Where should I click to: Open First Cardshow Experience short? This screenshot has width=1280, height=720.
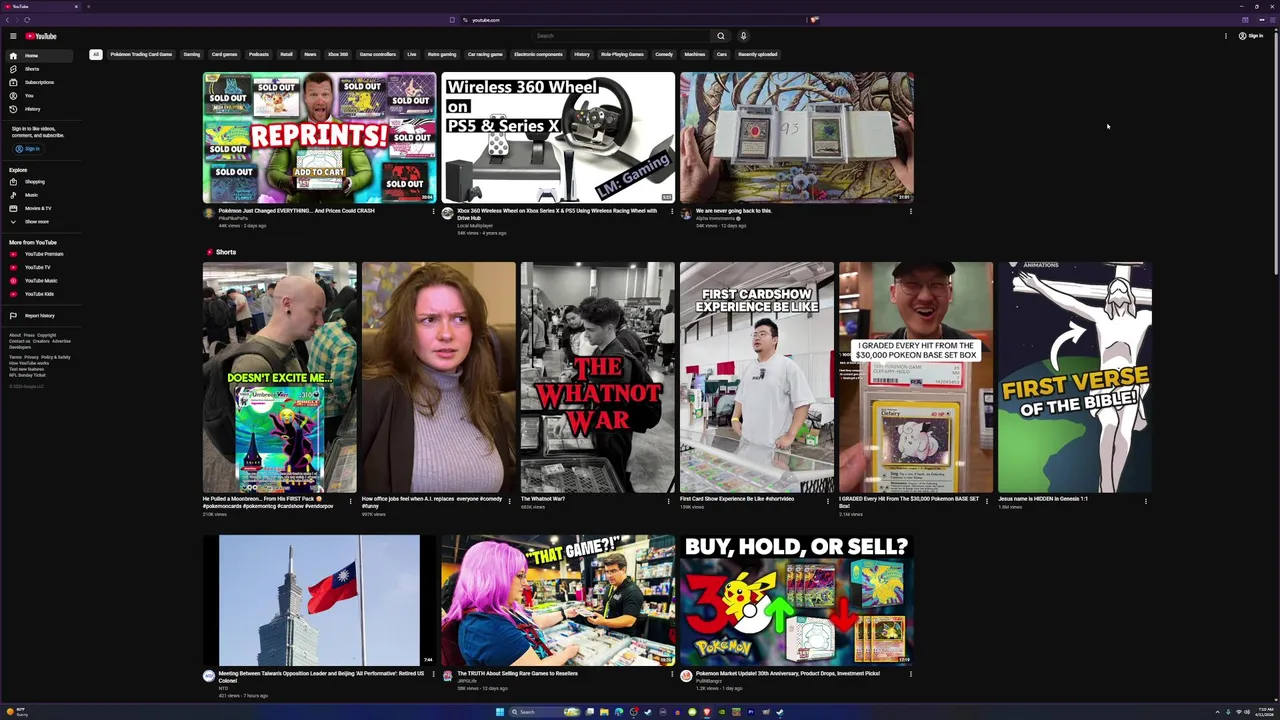757,377
